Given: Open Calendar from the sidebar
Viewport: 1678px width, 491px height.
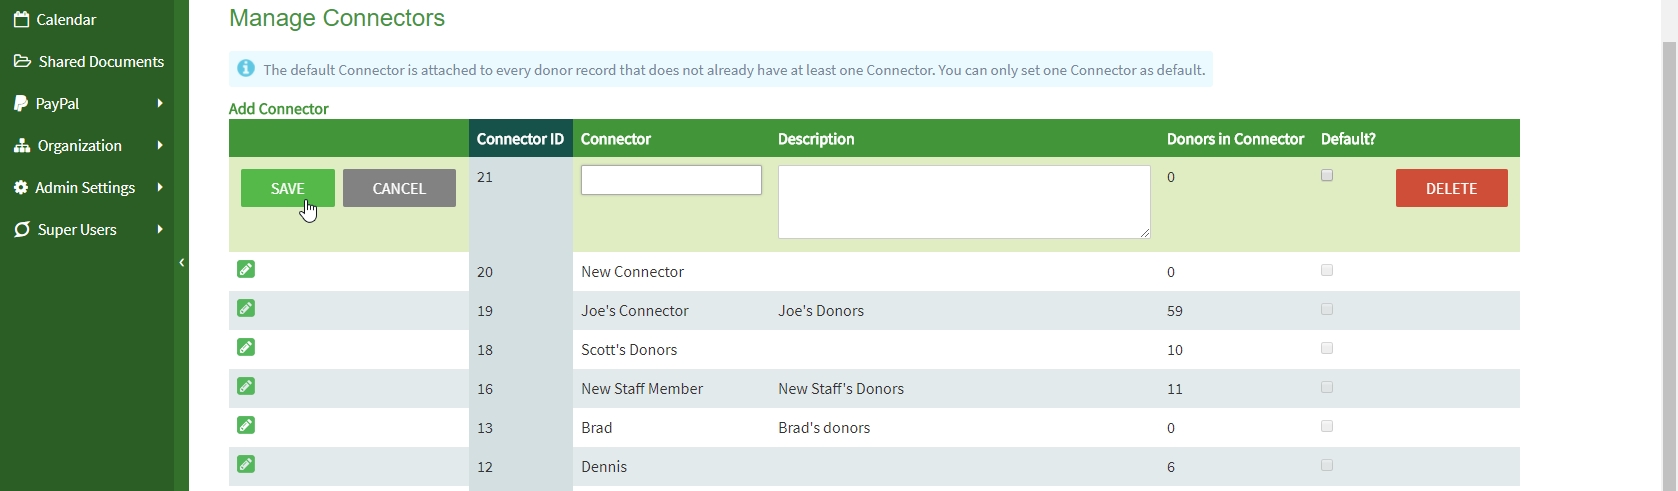Looking at the screenshot, I should click(x=66, y=19).
